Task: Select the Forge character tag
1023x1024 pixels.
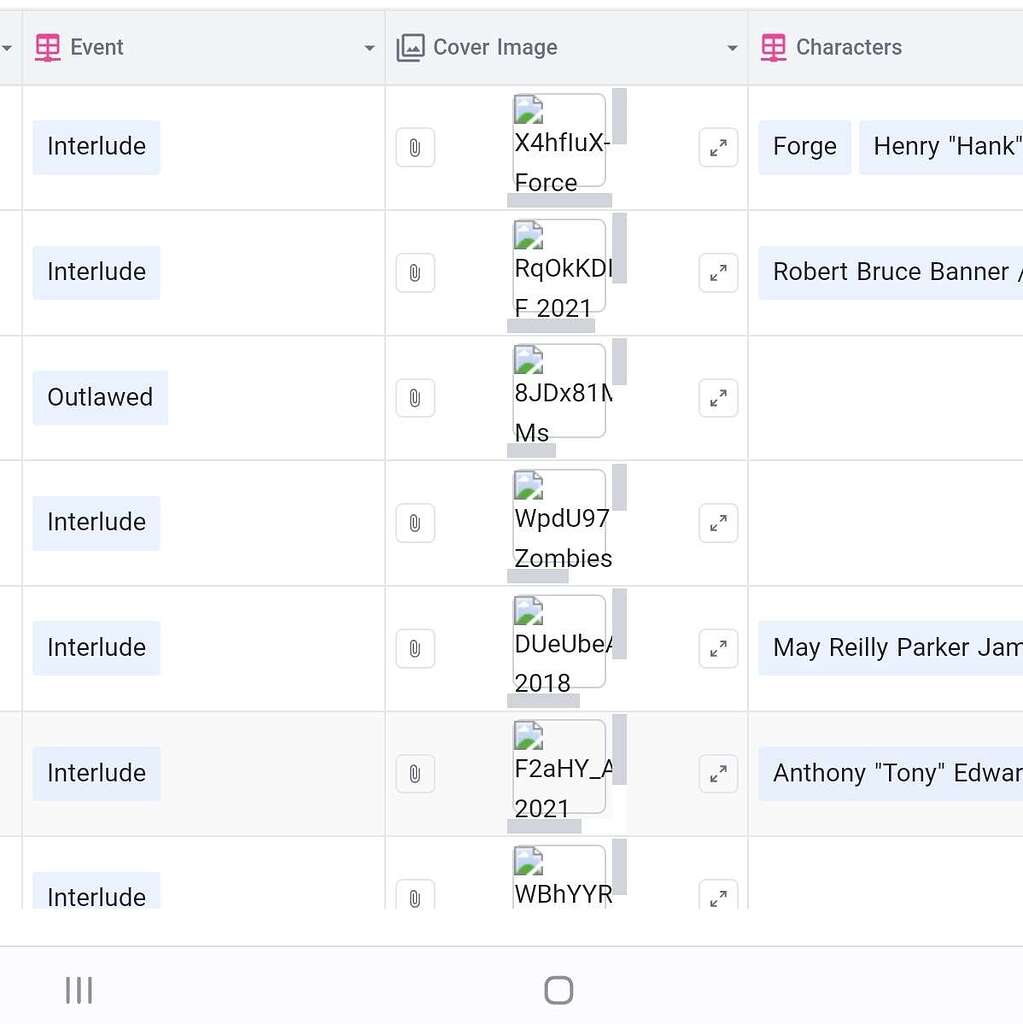Action: pyautogui.click(x=804, y=146)
